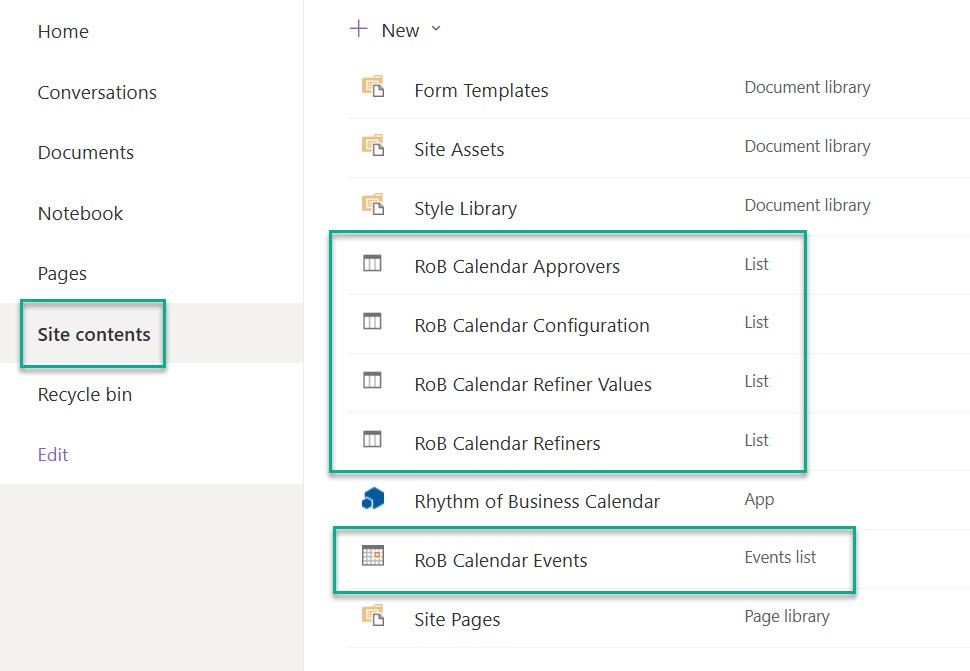Open Conversations in the side navigation
Viewport: 970px width, 671px height.
click(97, 92)
